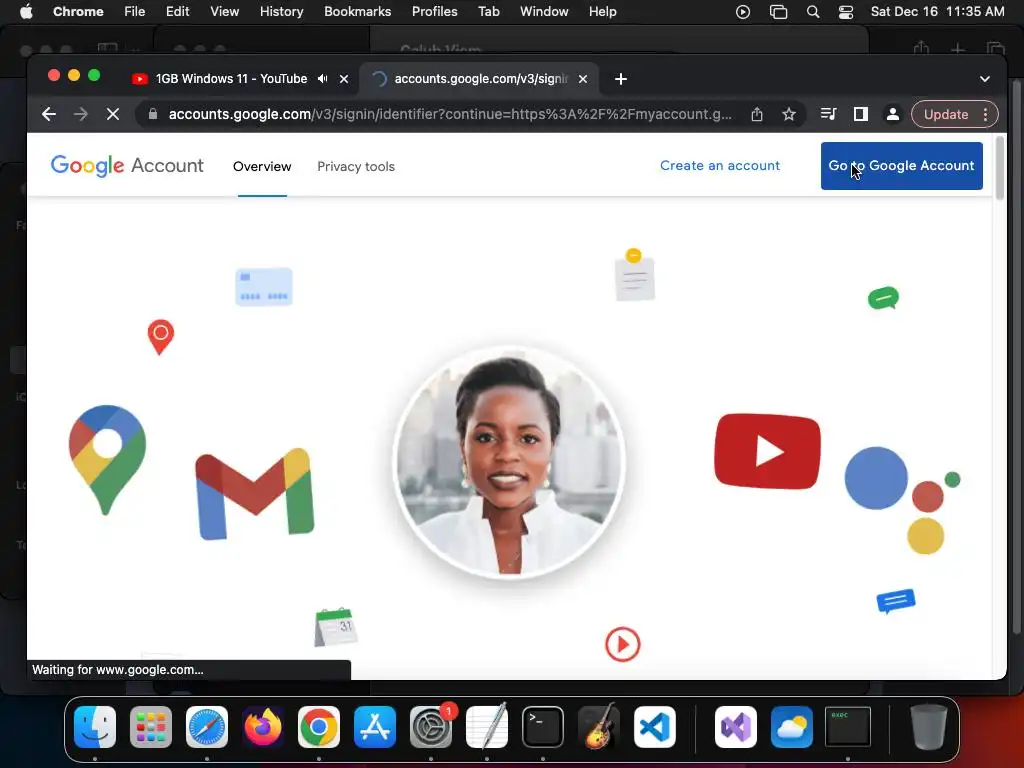Open Finder from the Dock
This screenshot has width=1024, height=768.
(x=95, y=727)
